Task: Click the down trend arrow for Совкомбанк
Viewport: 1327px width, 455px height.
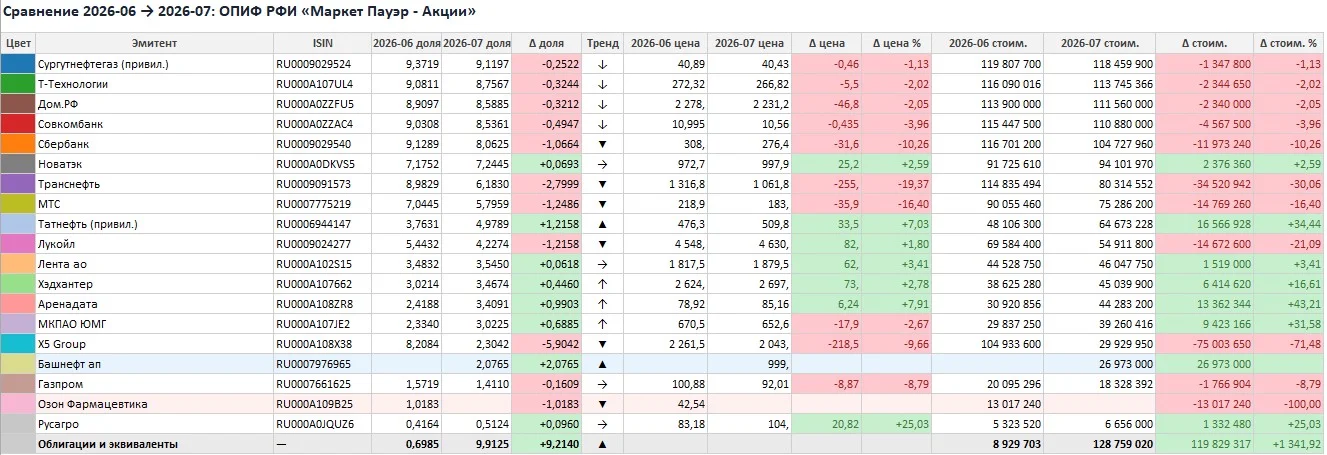Action: click(x=602, y=123)
